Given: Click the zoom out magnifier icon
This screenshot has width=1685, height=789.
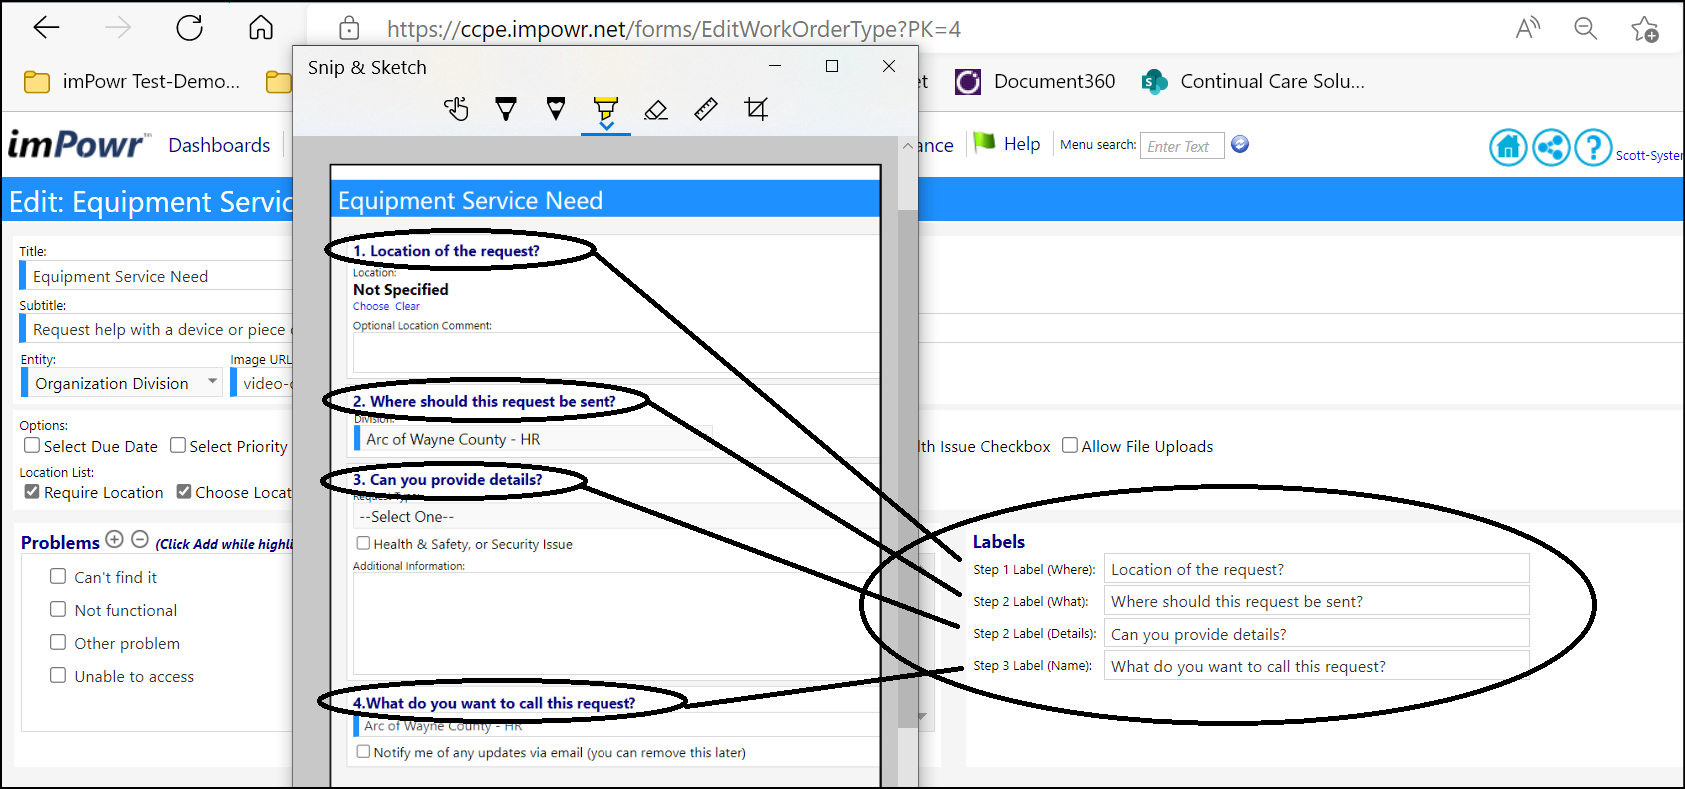Looking at the screenshot, I should click(1586, 28).
